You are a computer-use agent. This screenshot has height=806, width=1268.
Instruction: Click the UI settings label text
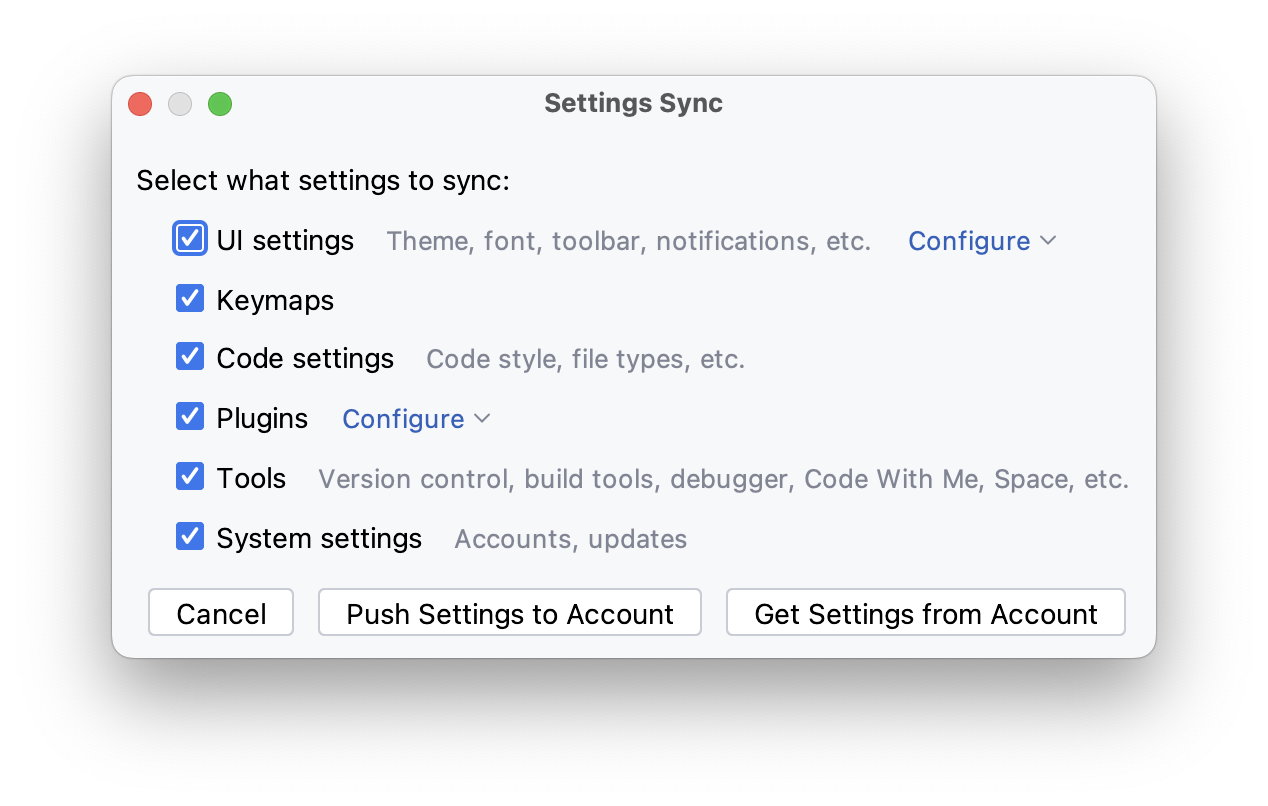[284, 239]
